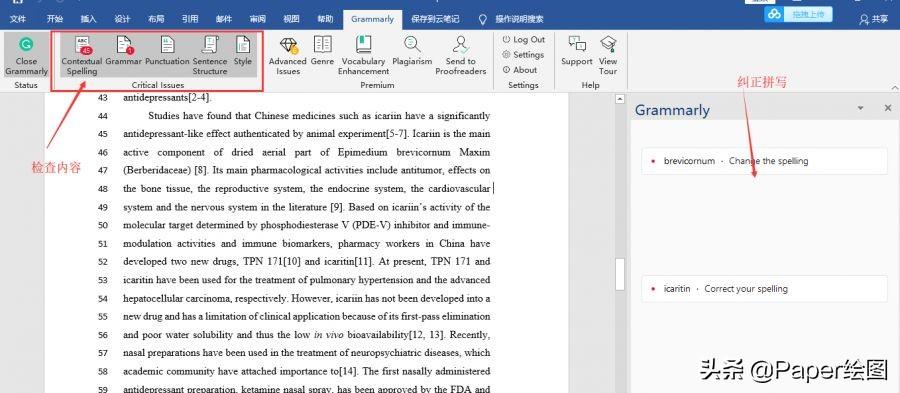Open the brevicornum spelling suggestion

point(764,161)
